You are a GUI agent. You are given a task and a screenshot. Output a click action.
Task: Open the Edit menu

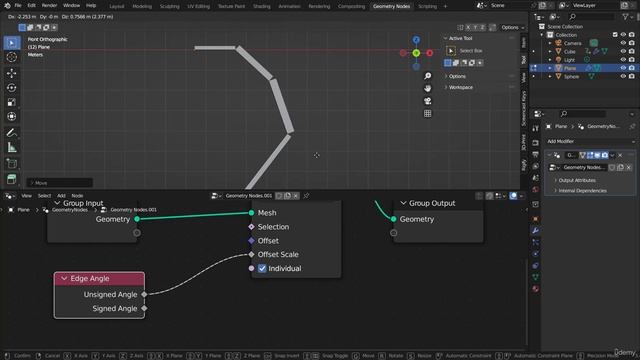click(x=31, y=6)
